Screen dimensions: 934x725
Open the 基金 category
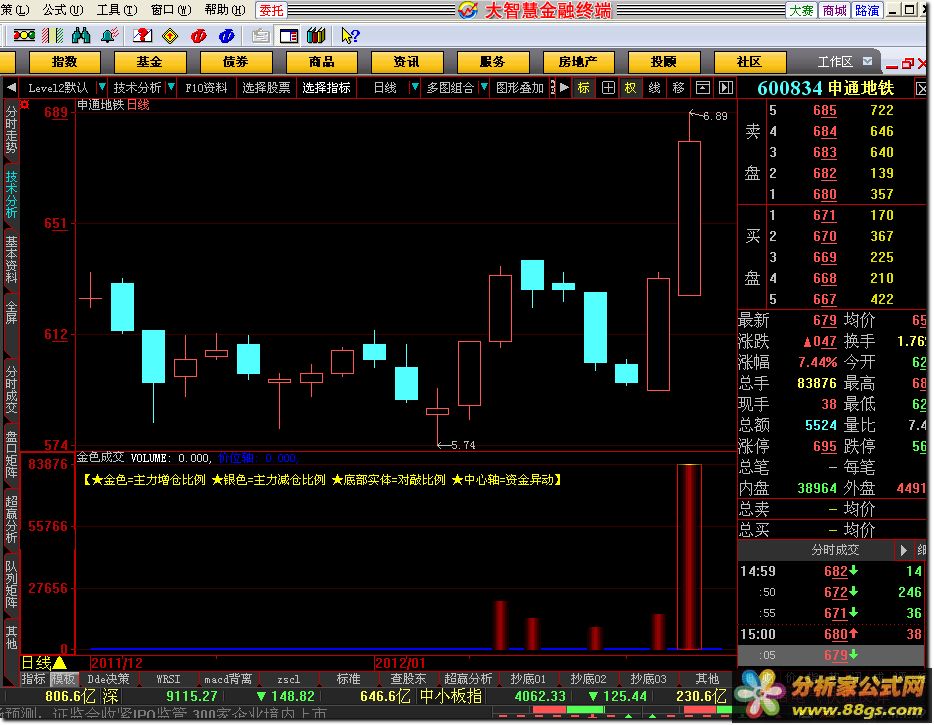[150, 62]
